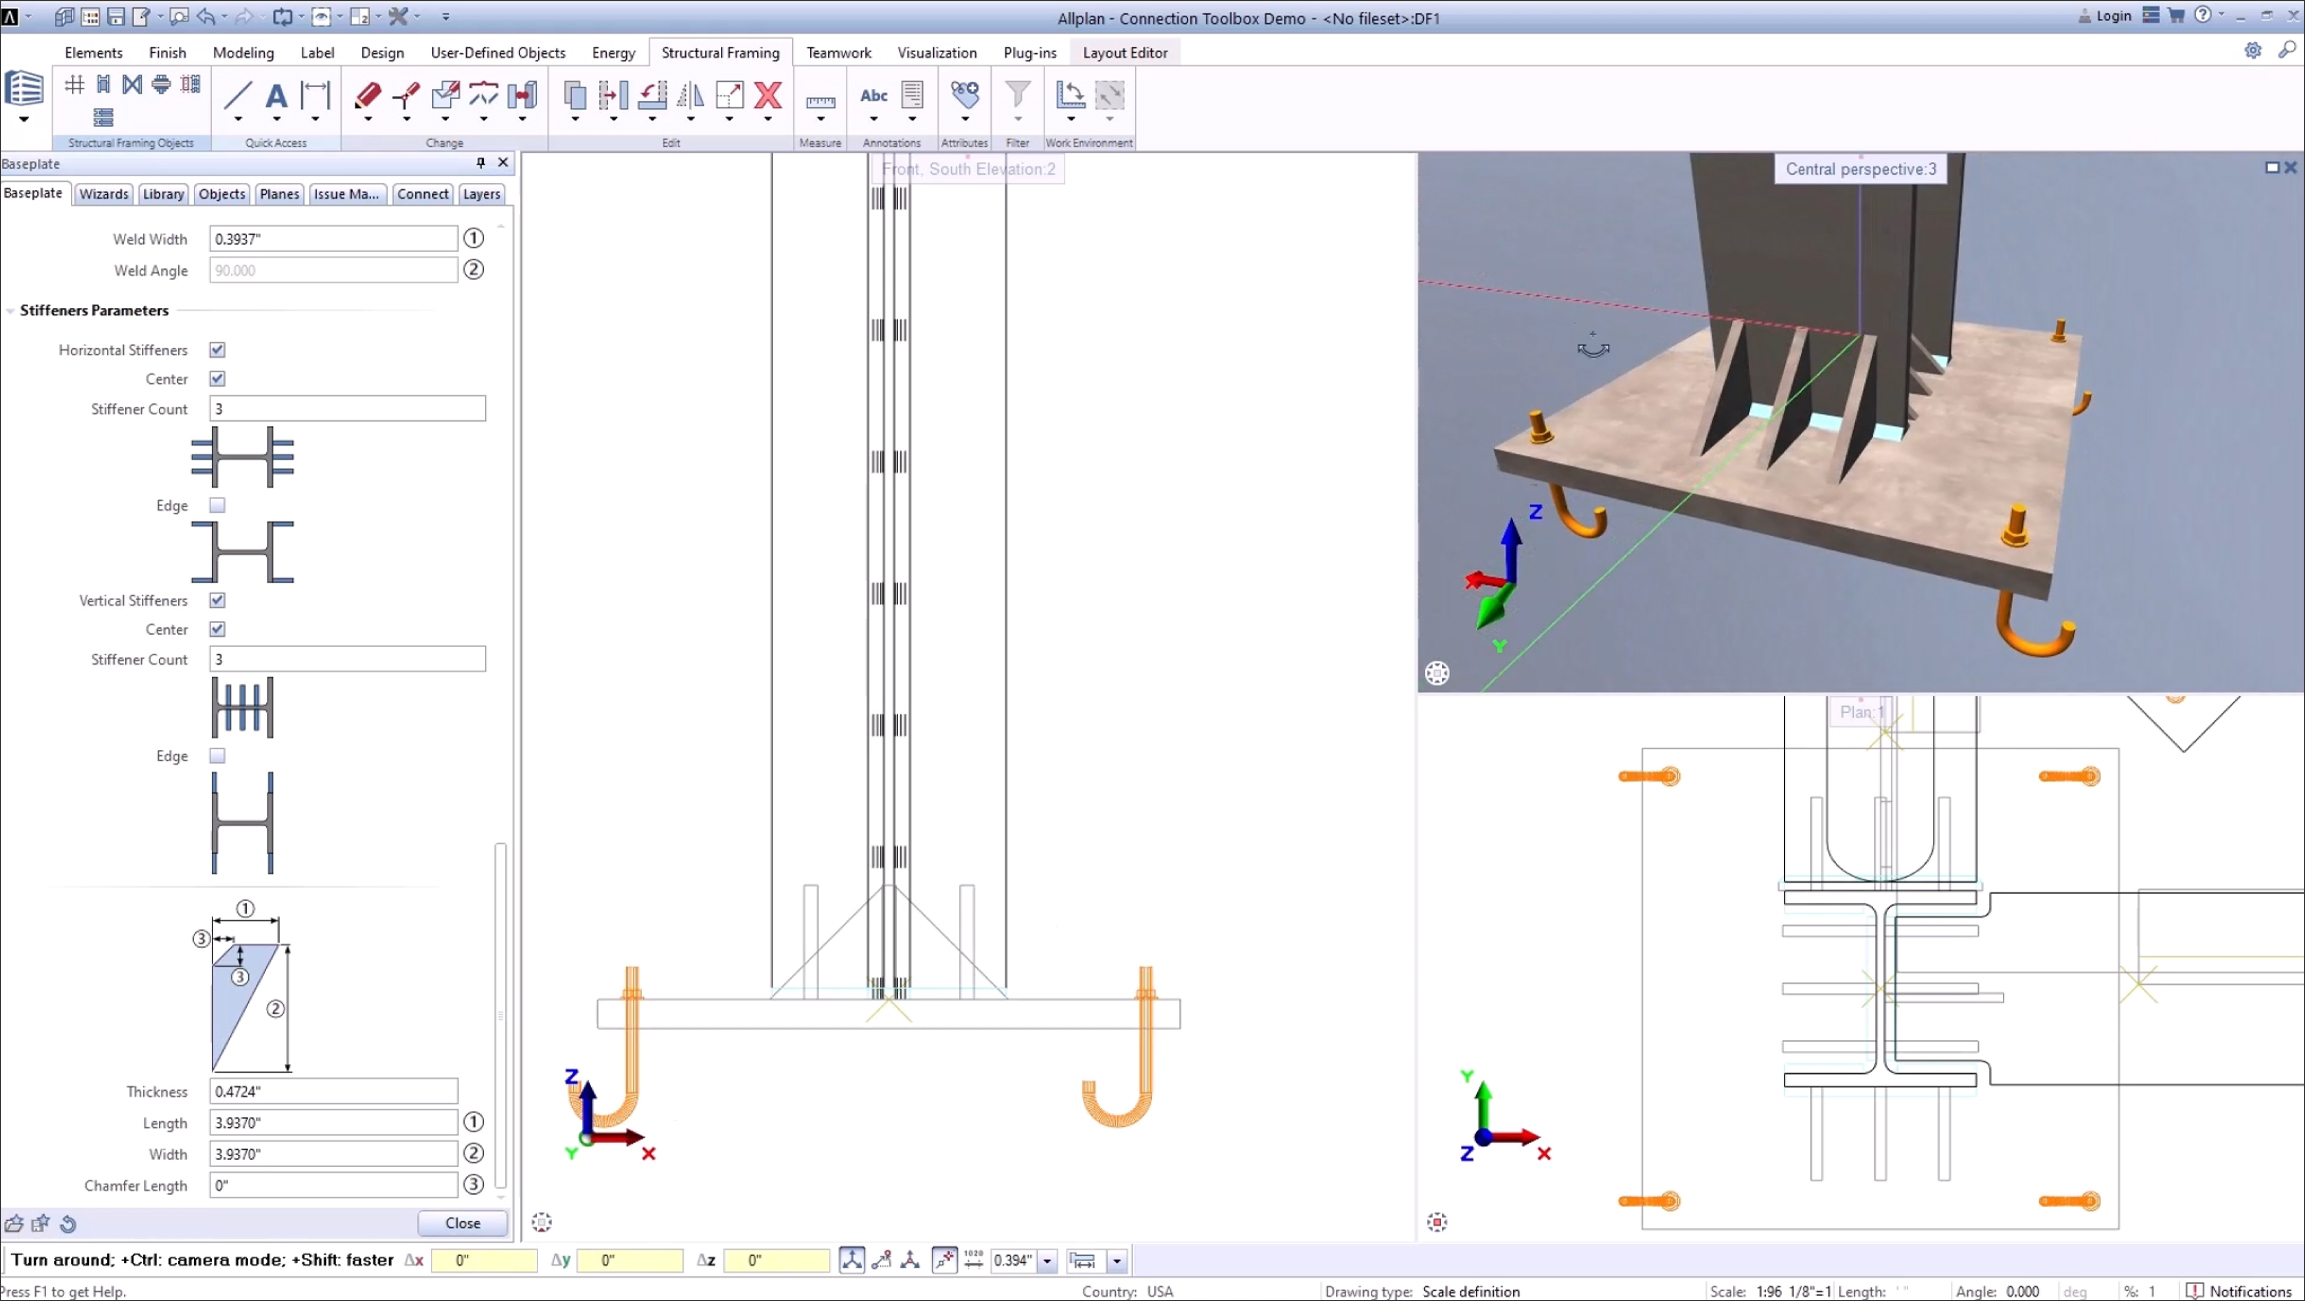The width and height of the screenshot is (2305, 1301).
Task: Click the Resize/scale icon in Edit group
Action: 730,95
